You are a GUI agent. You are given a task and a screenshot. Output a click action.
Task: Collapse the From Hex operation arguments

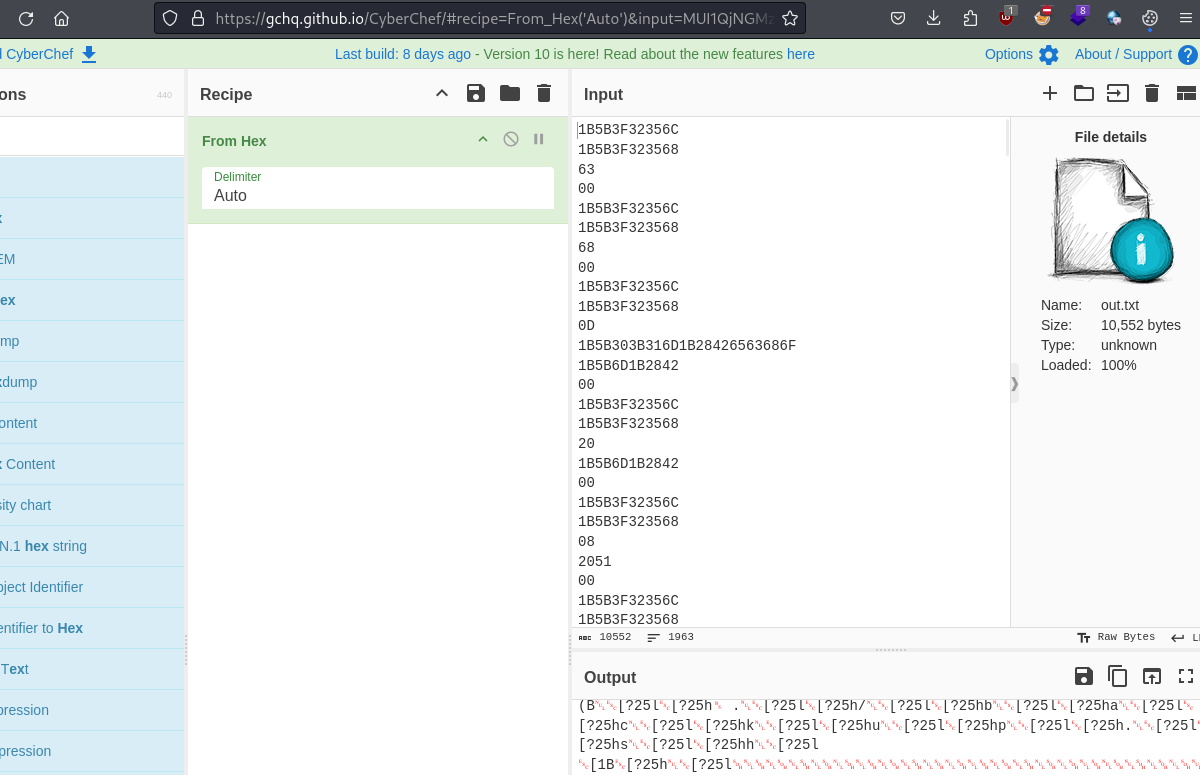[x=483, y=139]
